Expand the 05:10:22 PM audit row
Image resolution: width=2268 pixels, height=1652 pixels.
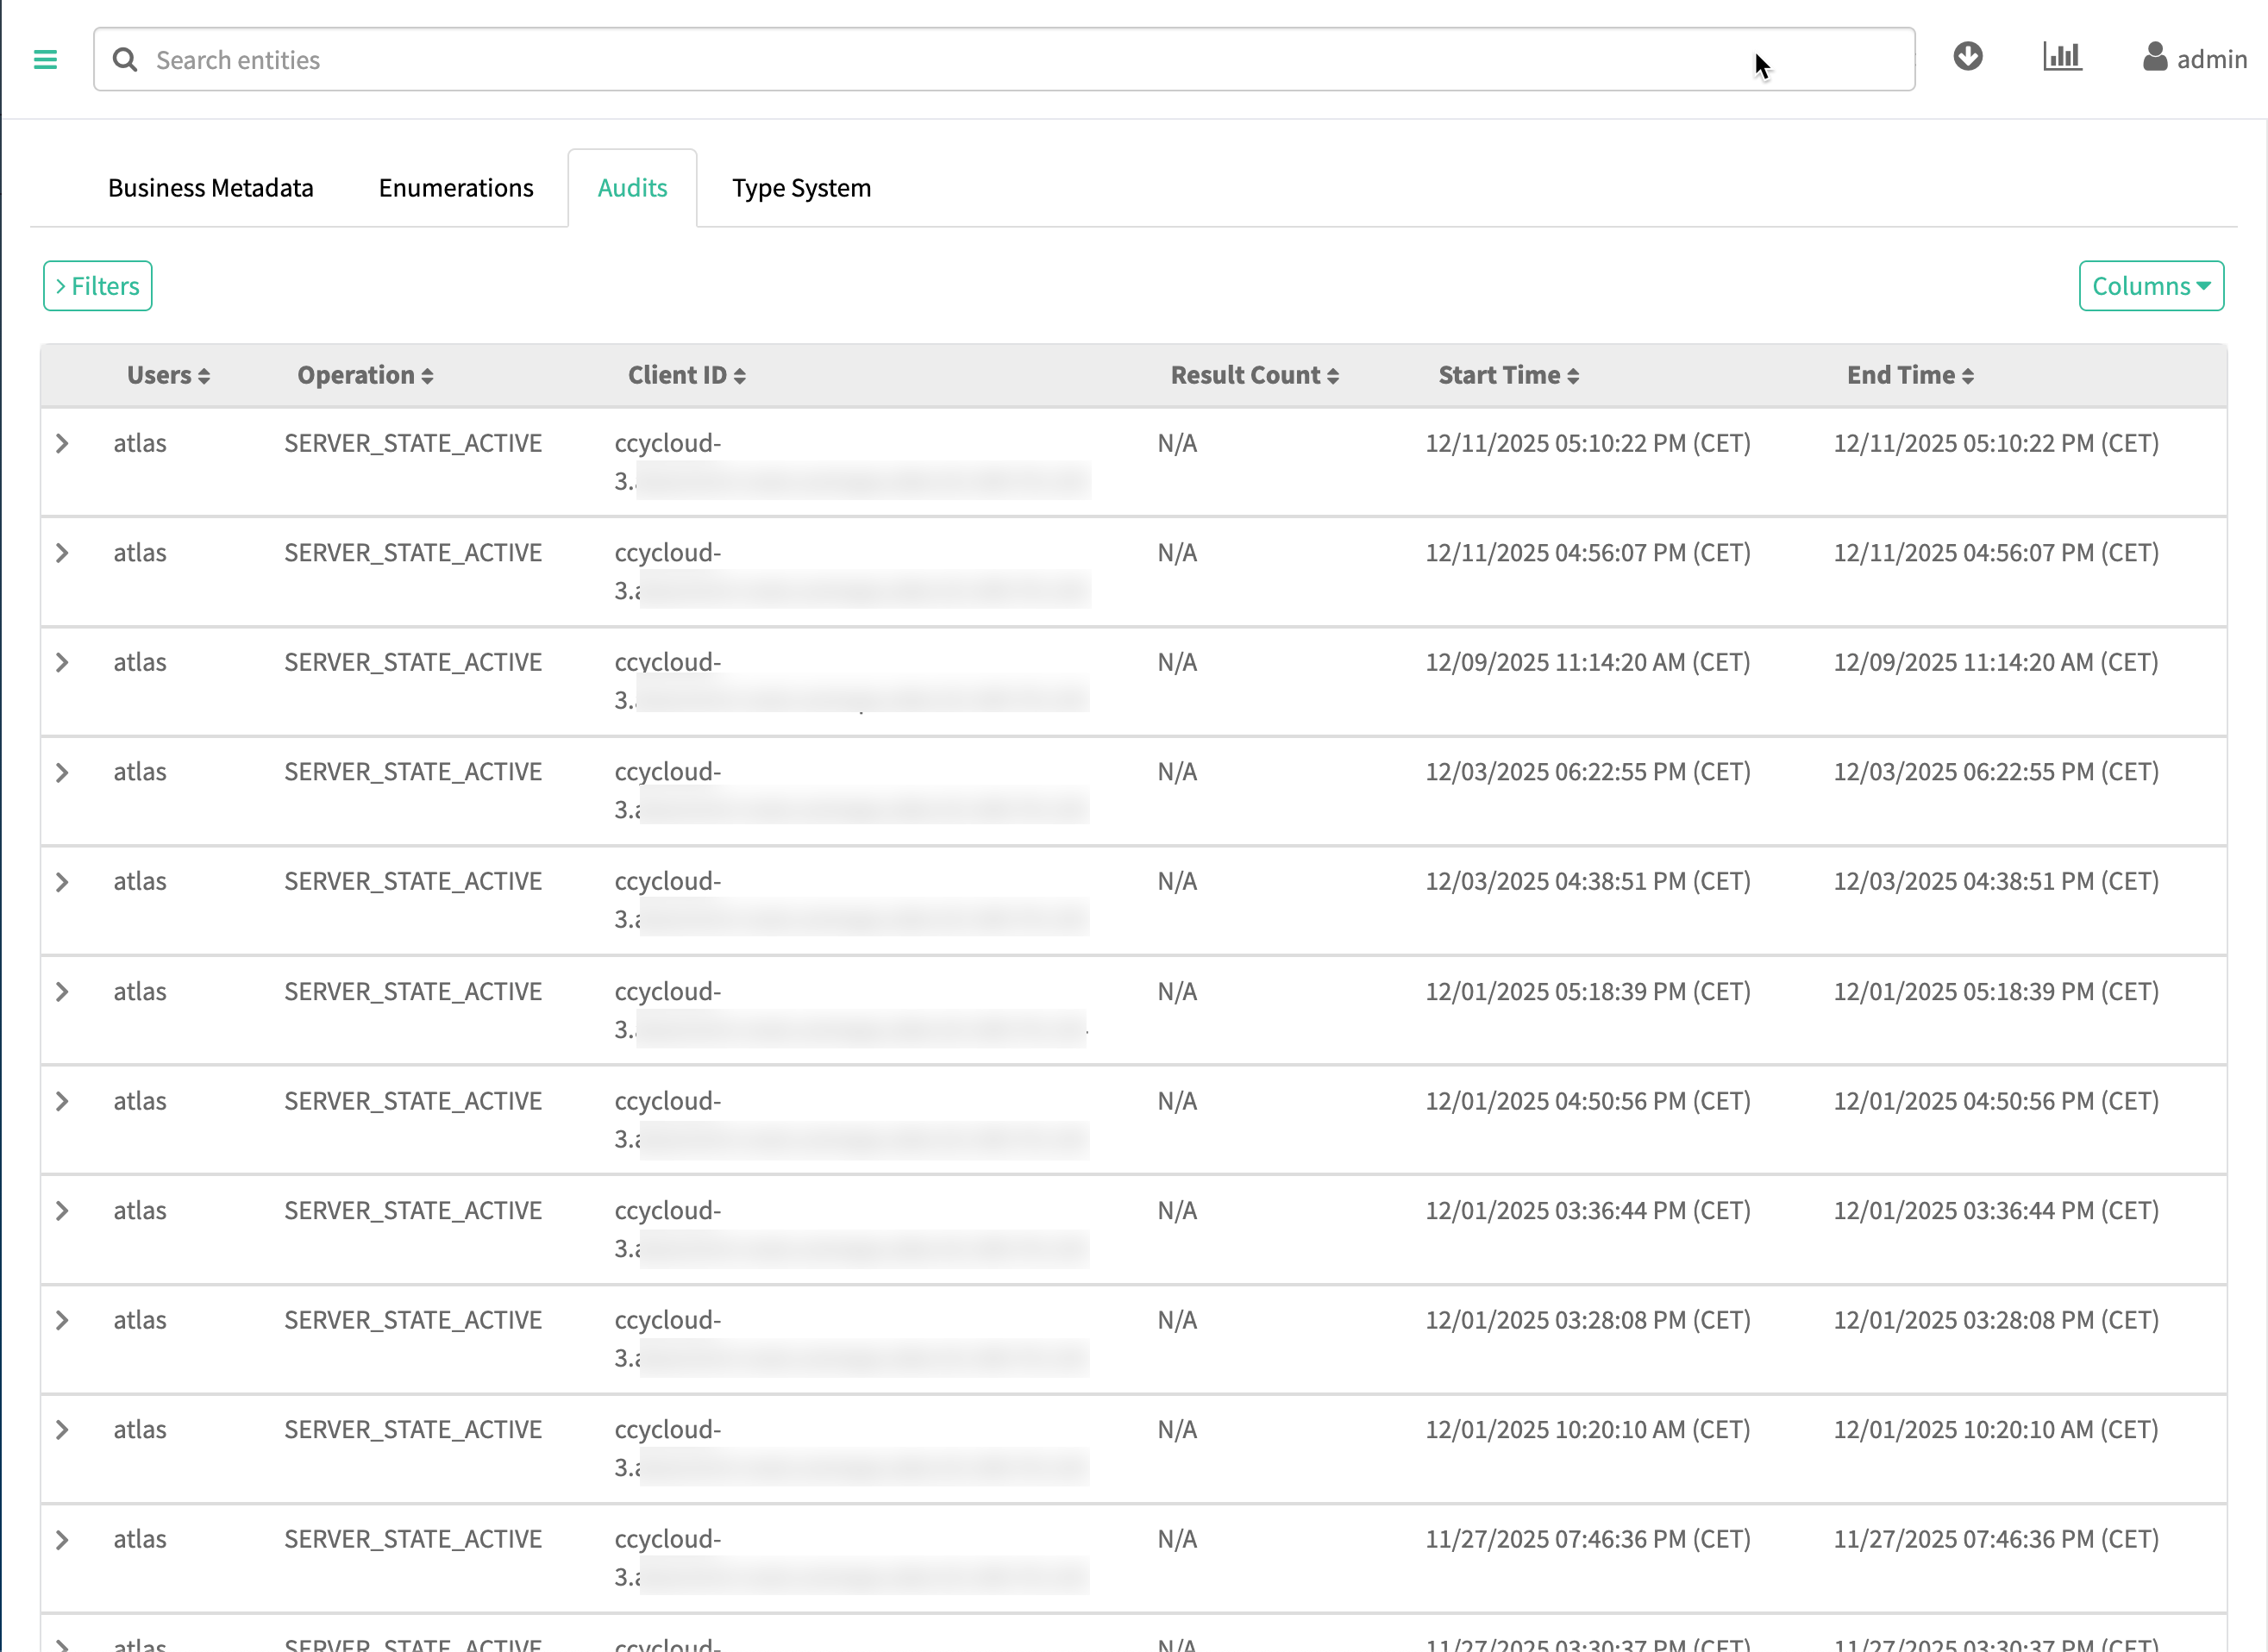(x=62, y=443)
